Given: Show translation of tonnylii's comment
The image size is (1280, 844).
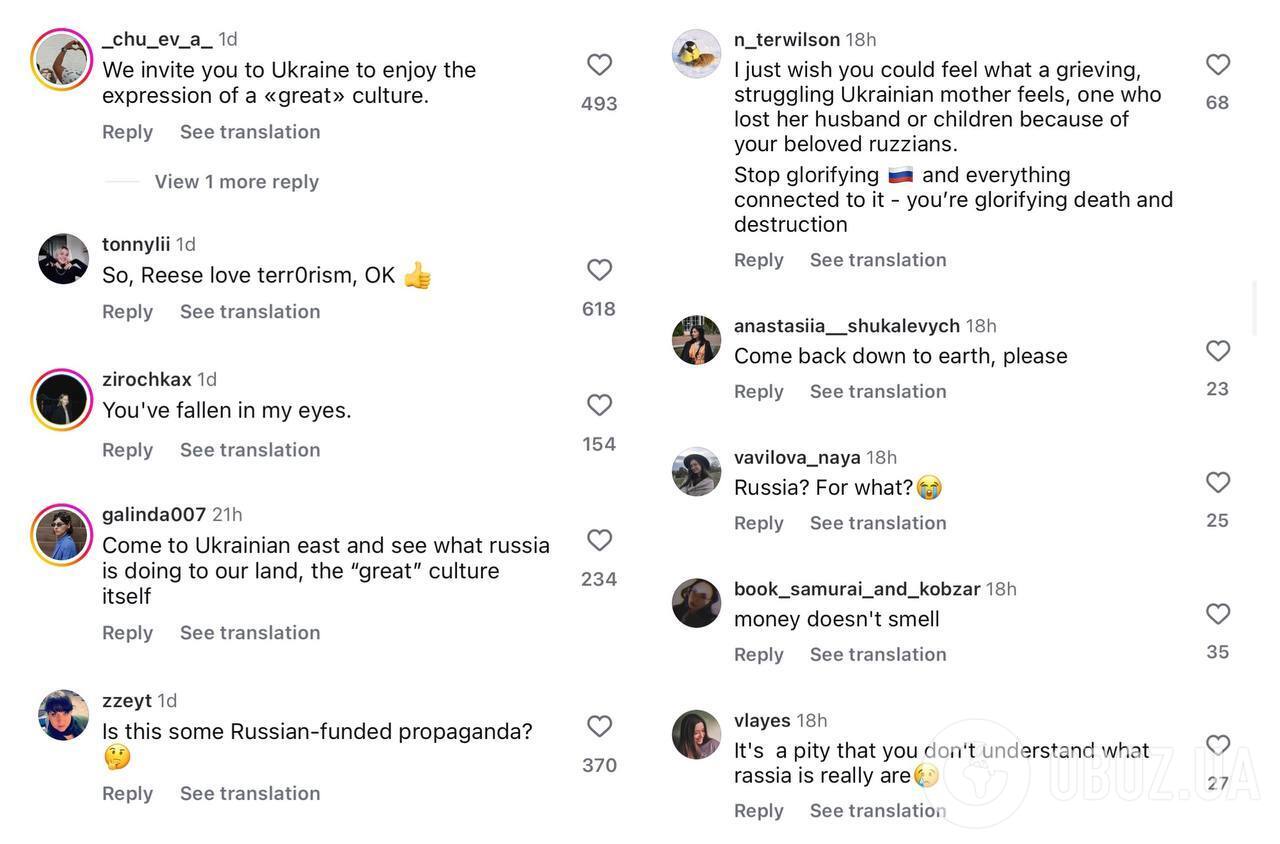Looking at the screenshot, I should click(x=250, y=312).
